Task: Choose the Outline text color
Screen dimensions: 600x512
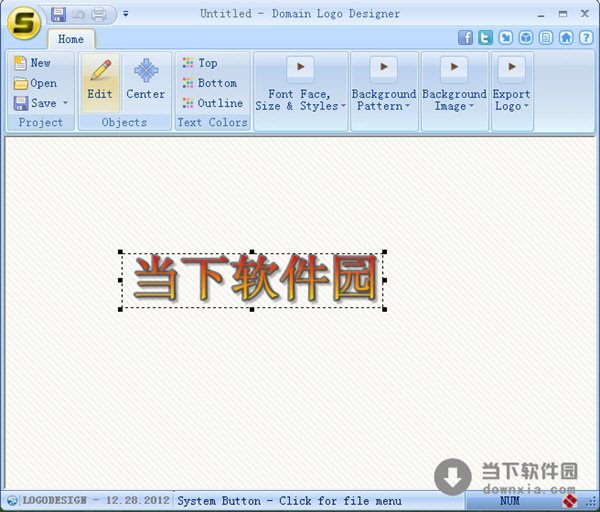Action: (212, 103)
